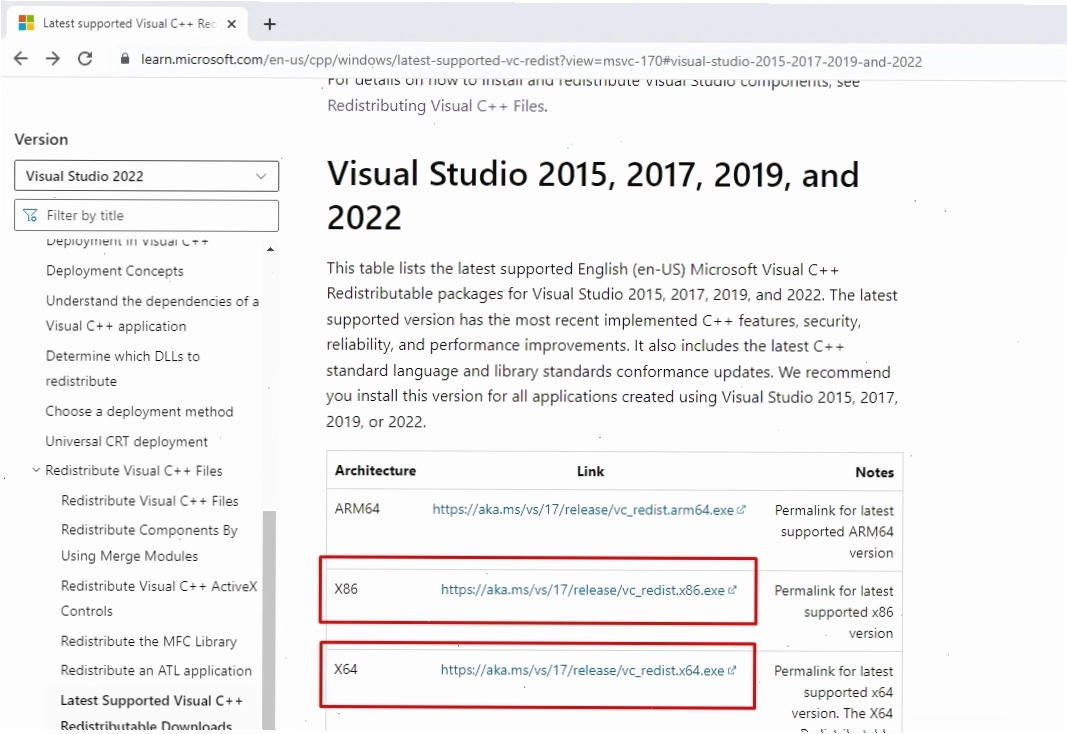This screenshot has width=1067, height=734.
Task: Click the Notes column header
Action: pos(874,472)
